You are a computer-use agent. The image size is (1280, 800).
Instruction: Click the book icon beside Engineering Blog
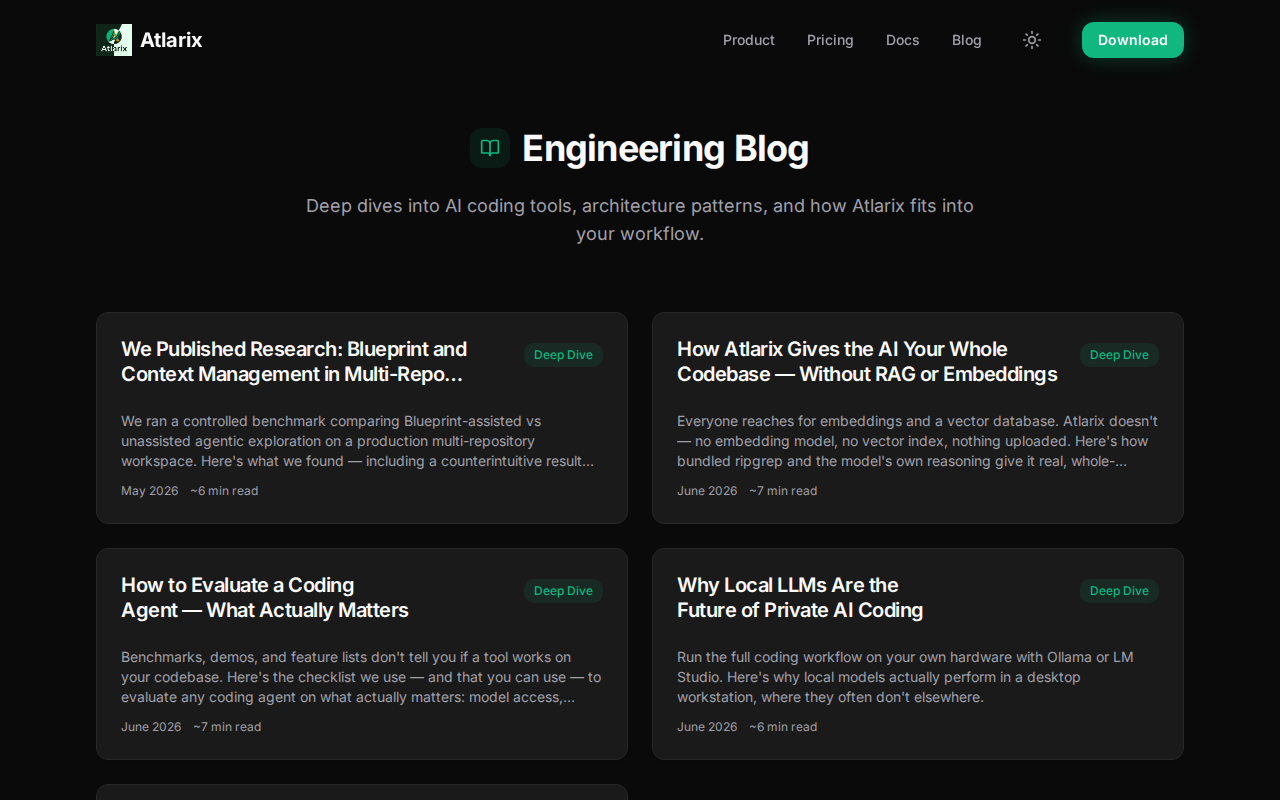click(490, 148)
